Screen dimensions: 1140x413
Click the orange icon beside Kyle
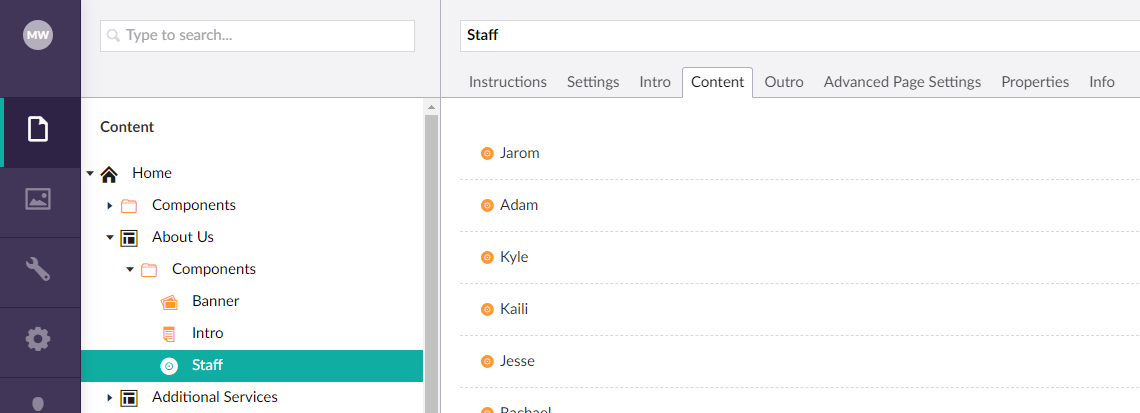pos(487,257)
